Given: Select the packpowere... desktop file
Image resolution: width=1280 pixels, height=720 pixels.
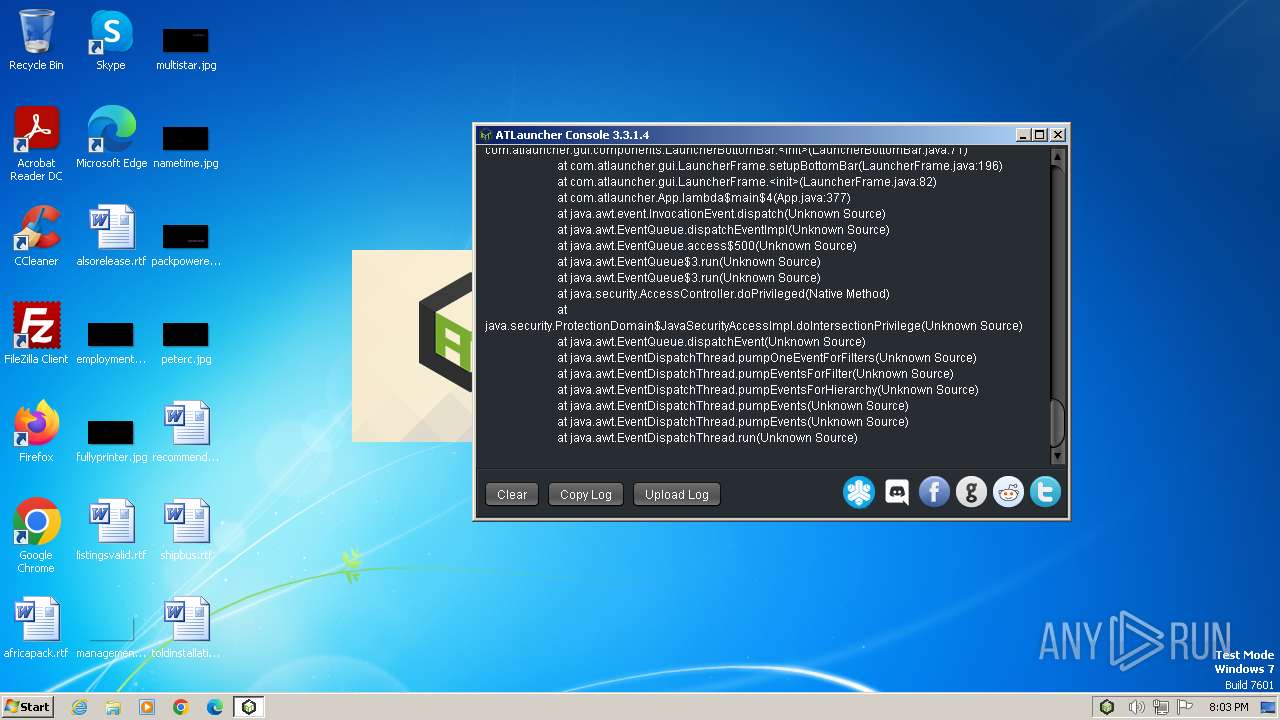Looking at the screenshot, I should tap(186, 244).
